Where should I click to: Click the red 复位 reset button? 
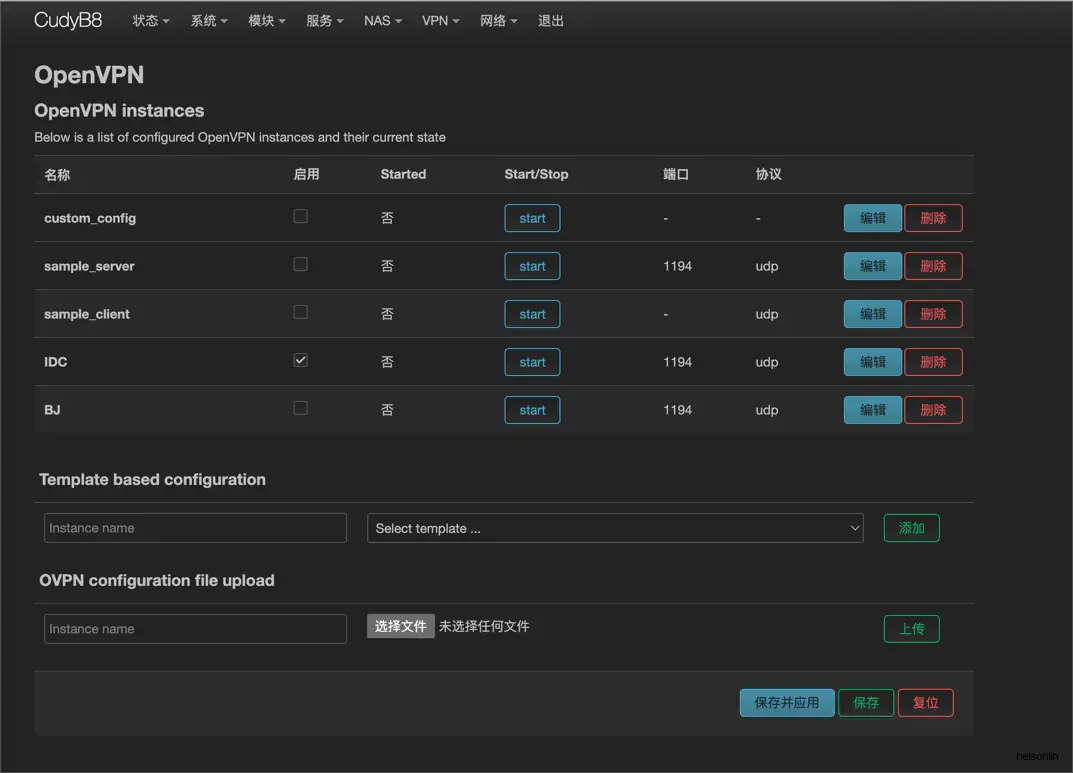tap(925, 703)
